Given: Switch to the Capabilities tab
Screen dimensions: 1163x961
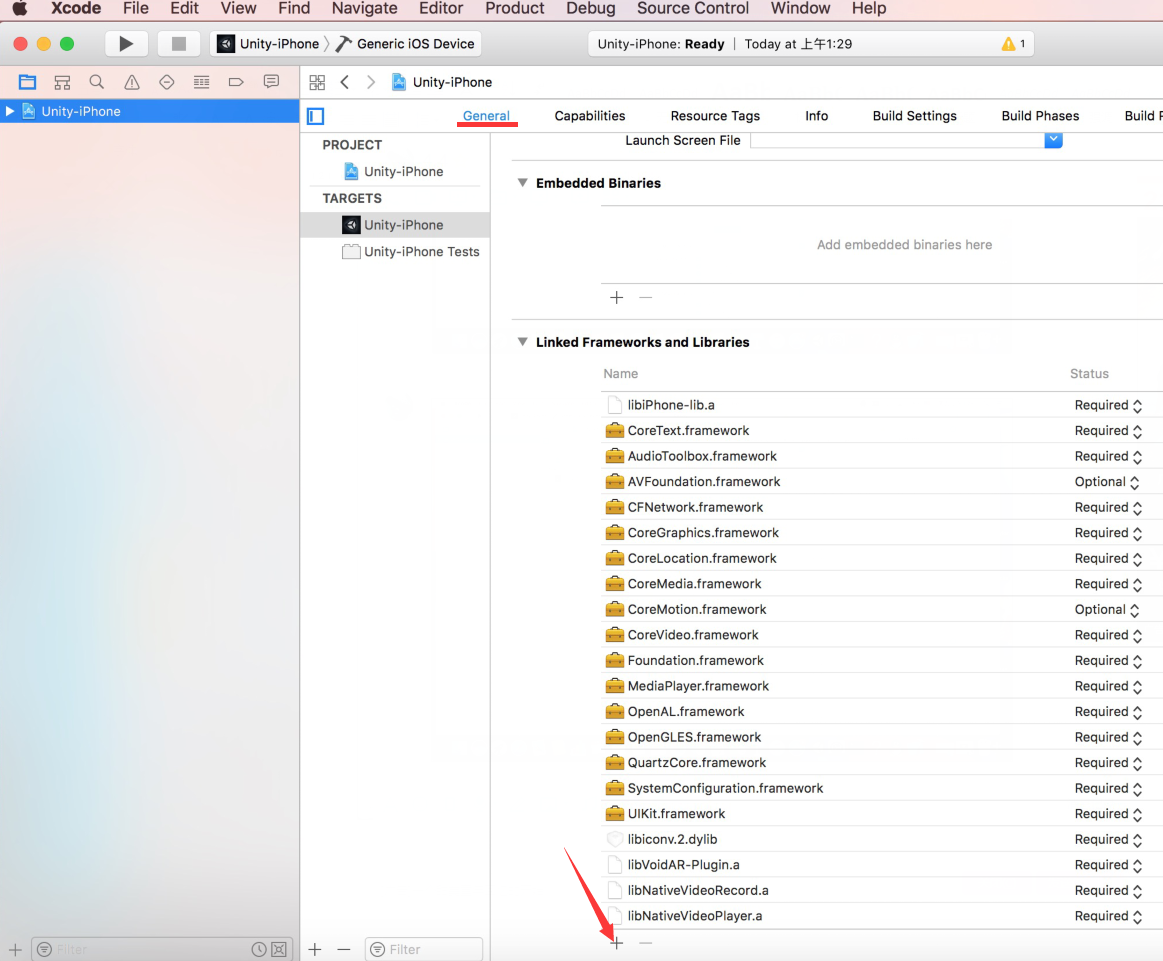Looking at the screenshot, I should pyautogui.click(x=590, y=116).
